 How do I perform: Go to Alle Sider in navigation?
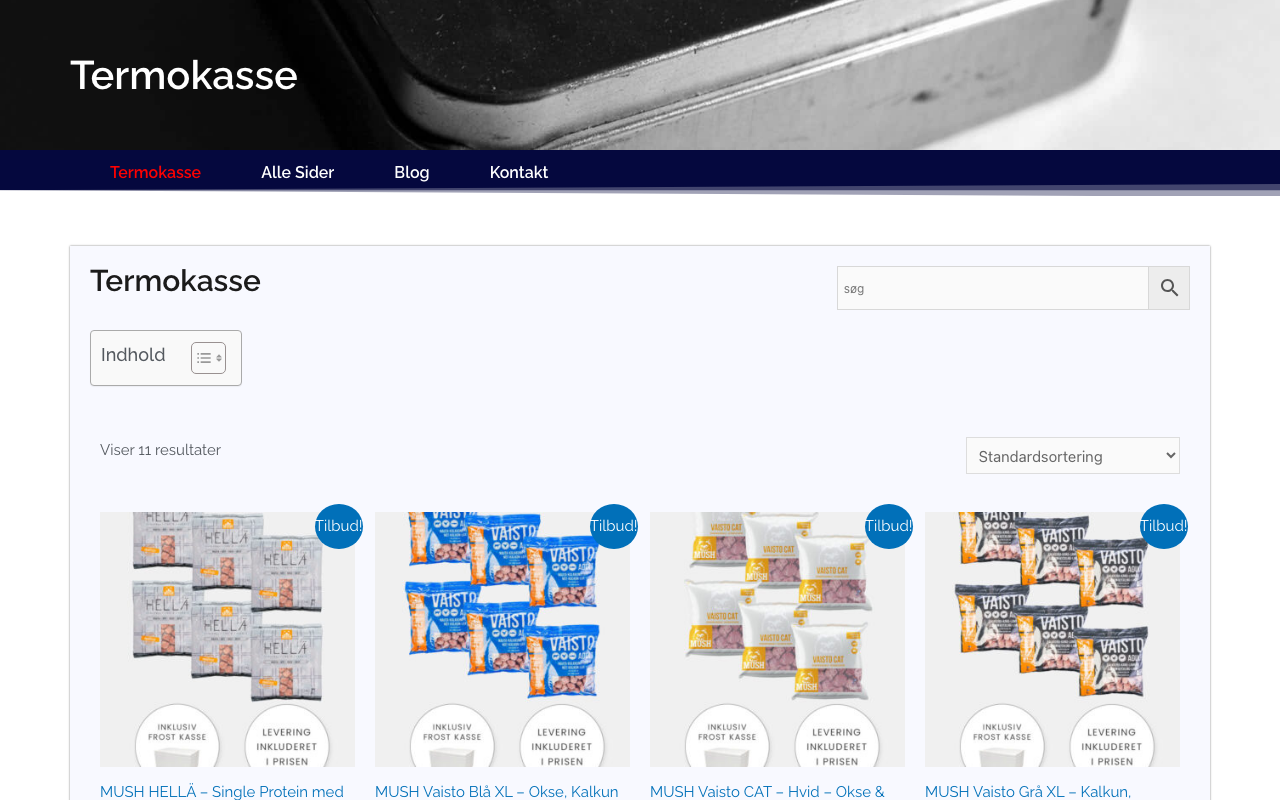[x=297, y=172]
